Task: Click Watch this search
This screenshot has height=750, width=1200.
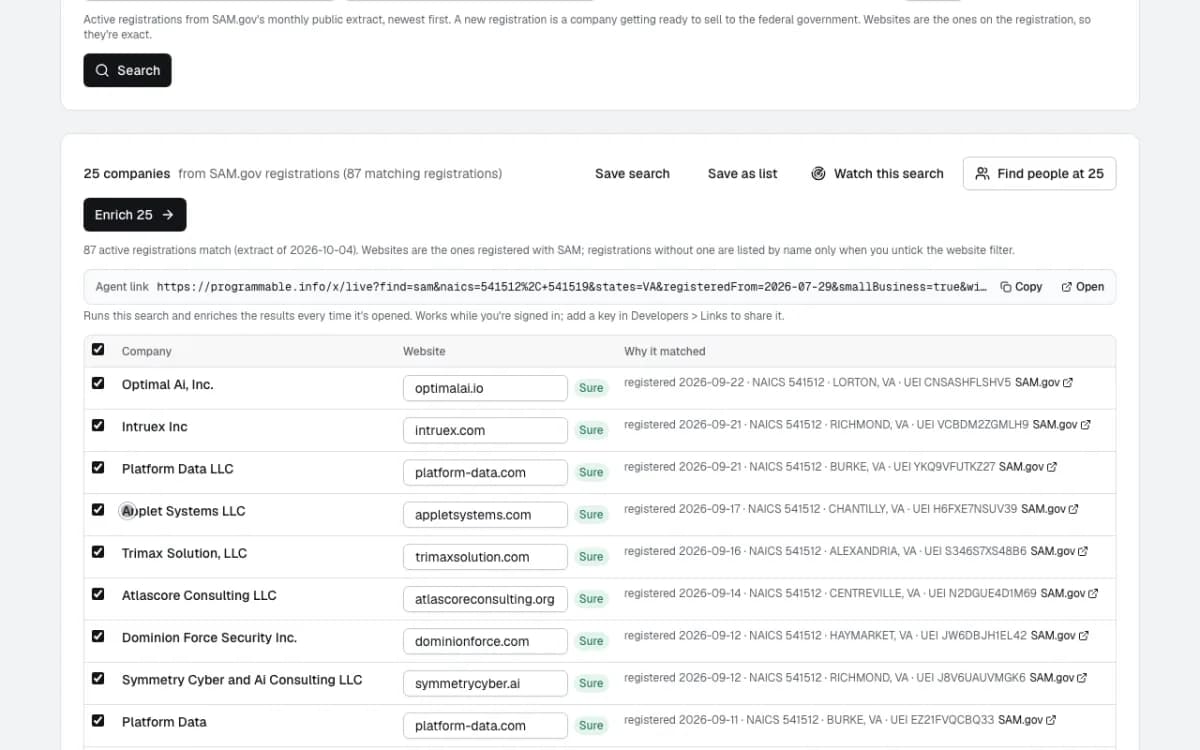Action: (x=877, y=173)
